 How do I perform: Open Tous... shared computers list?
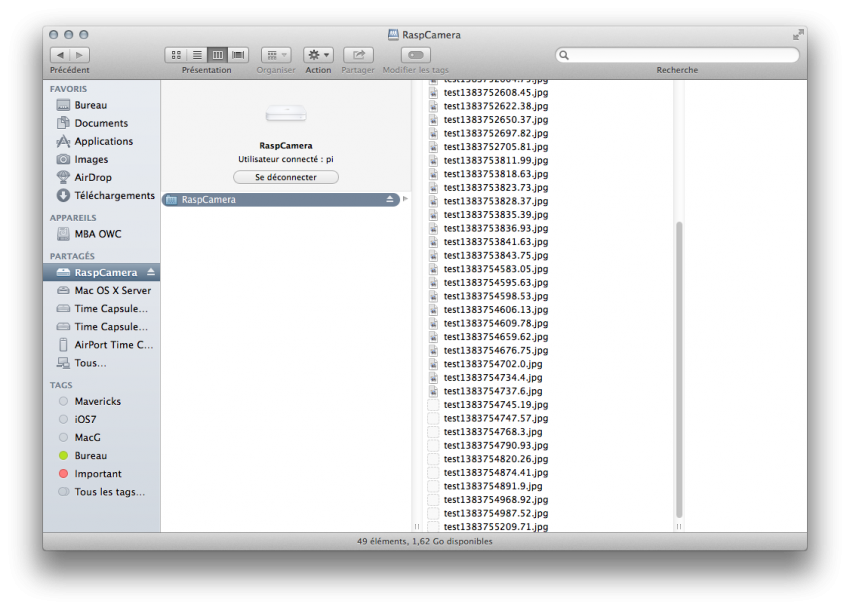tap(101, 363)
